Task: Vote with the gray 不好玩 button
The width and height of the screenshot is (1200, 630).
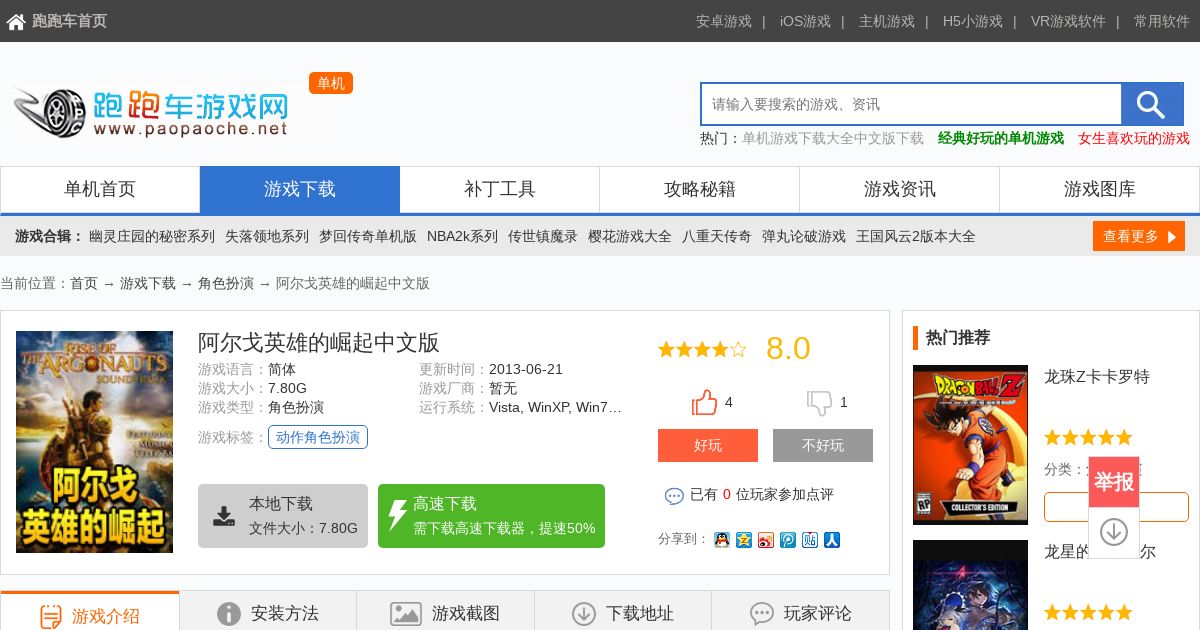Action: pos(823,445)
